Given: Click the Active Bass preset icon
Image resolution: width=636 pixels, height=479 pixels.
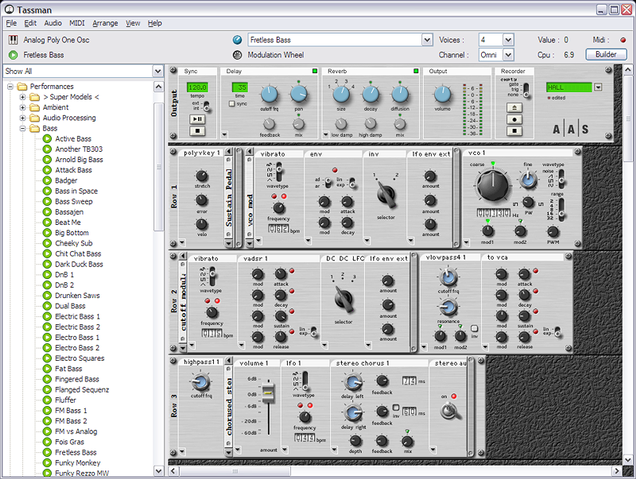Looking at the screenshot, I should coord(47,139).
